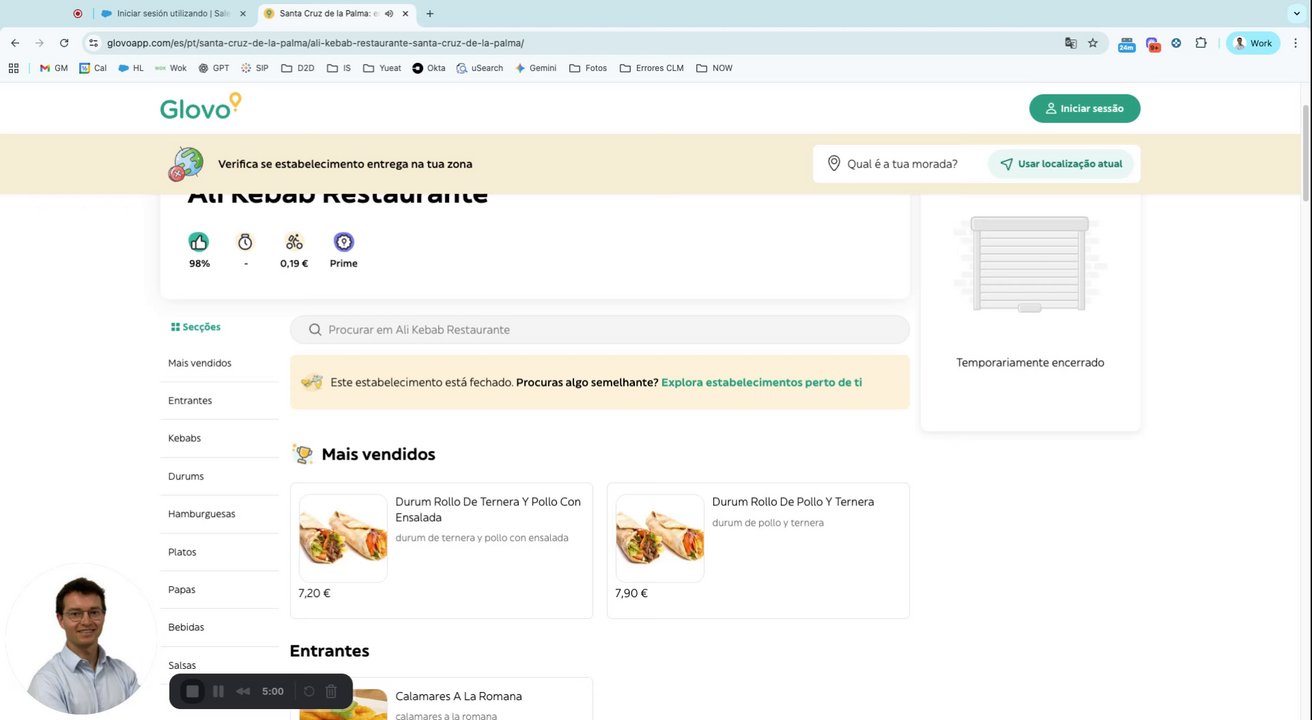Go to the Durums section
Image resolution: width=1312 pixels, height=720 pixels.
pos(186,476)
